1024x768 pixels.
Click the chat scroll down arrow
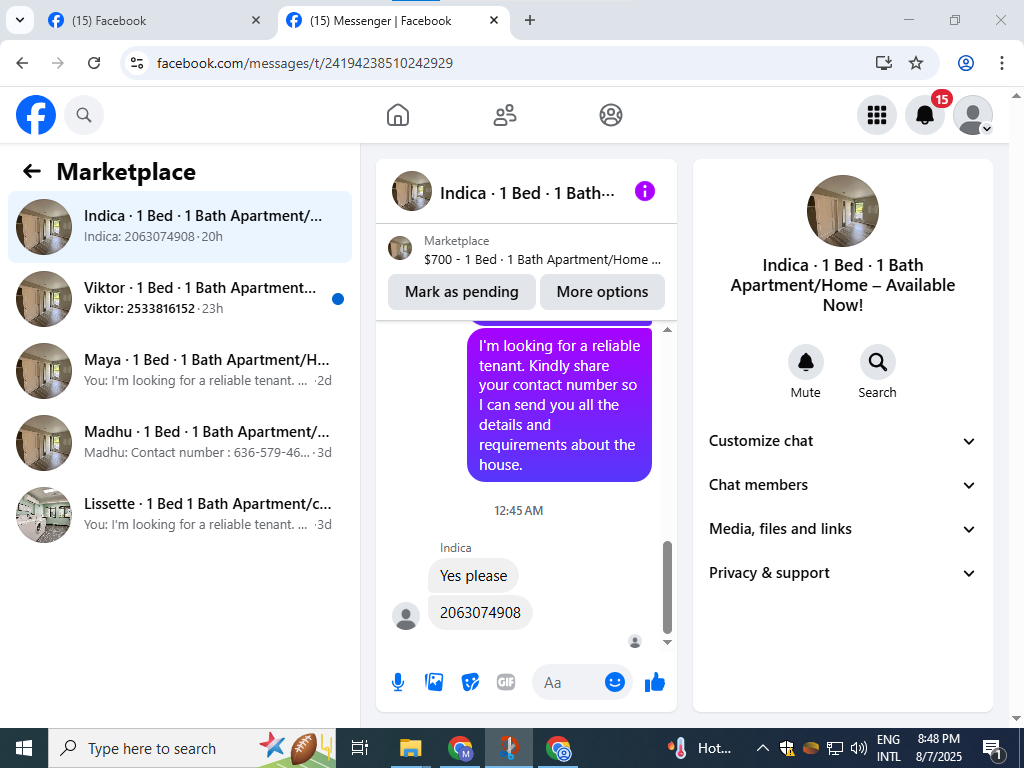667,642
